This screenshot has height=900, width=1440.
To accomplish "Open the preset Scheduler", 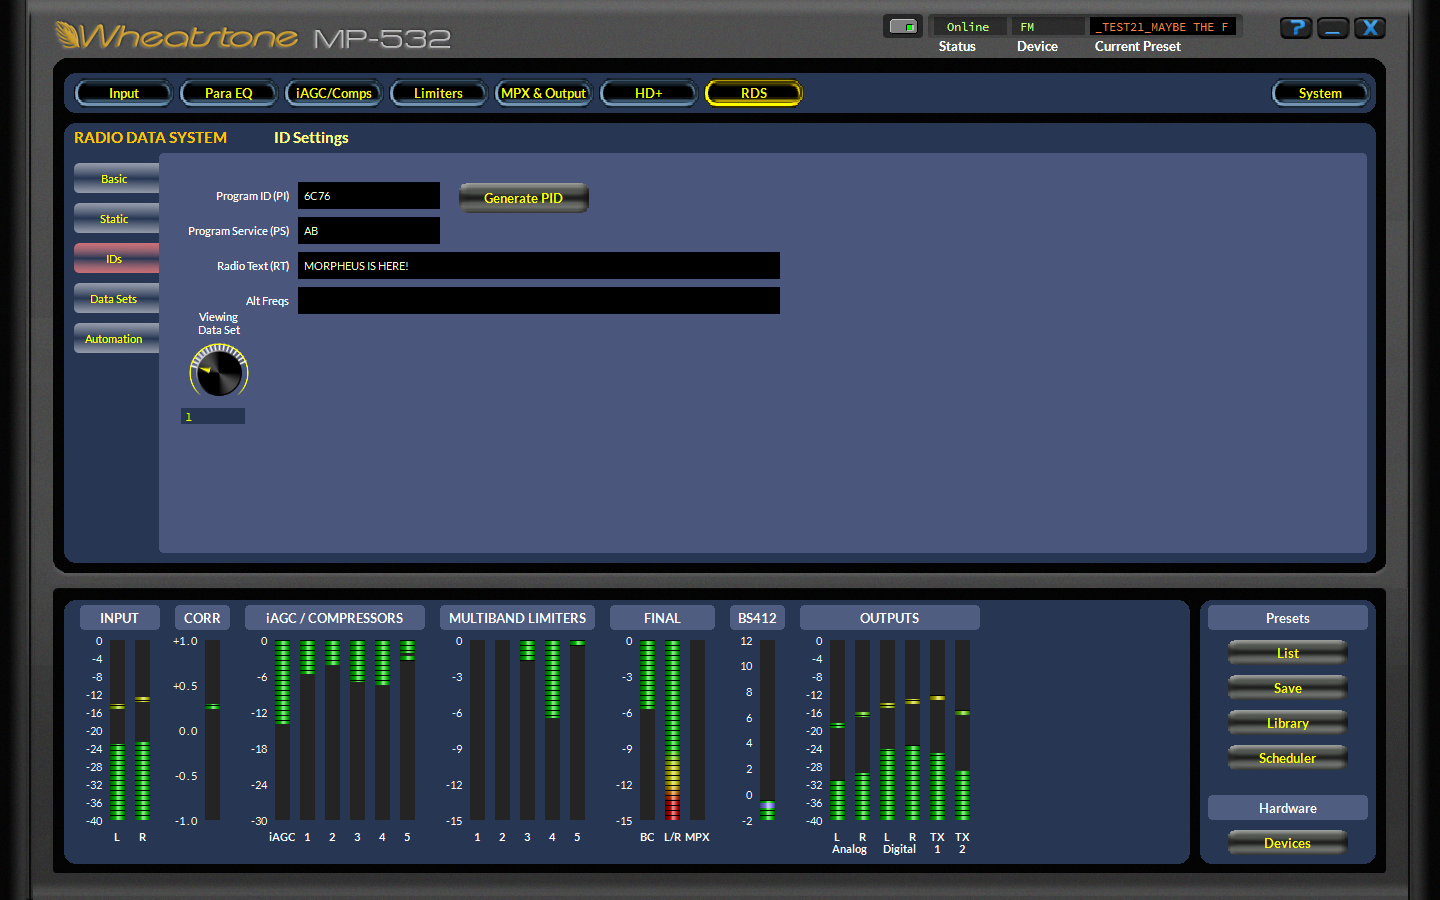I will 1288,758.
